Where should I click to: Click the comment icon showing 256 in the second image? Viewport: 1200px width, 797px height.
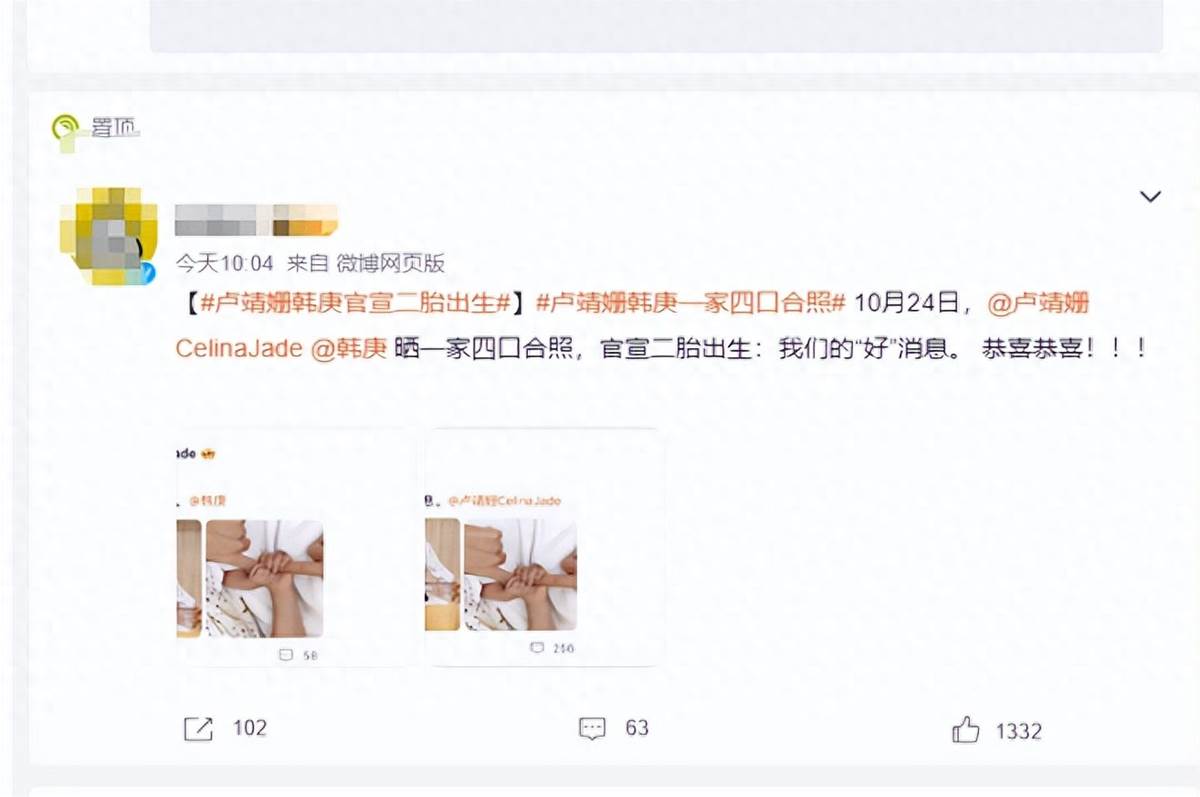537,648
